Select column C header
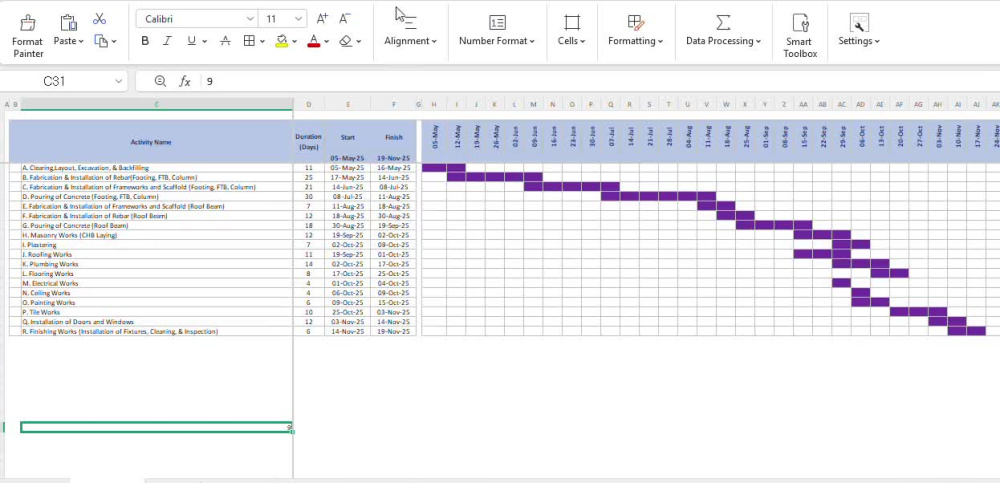Image resolution: width=1000 pixels, height=483 pixels. click(x=157, y=104)
